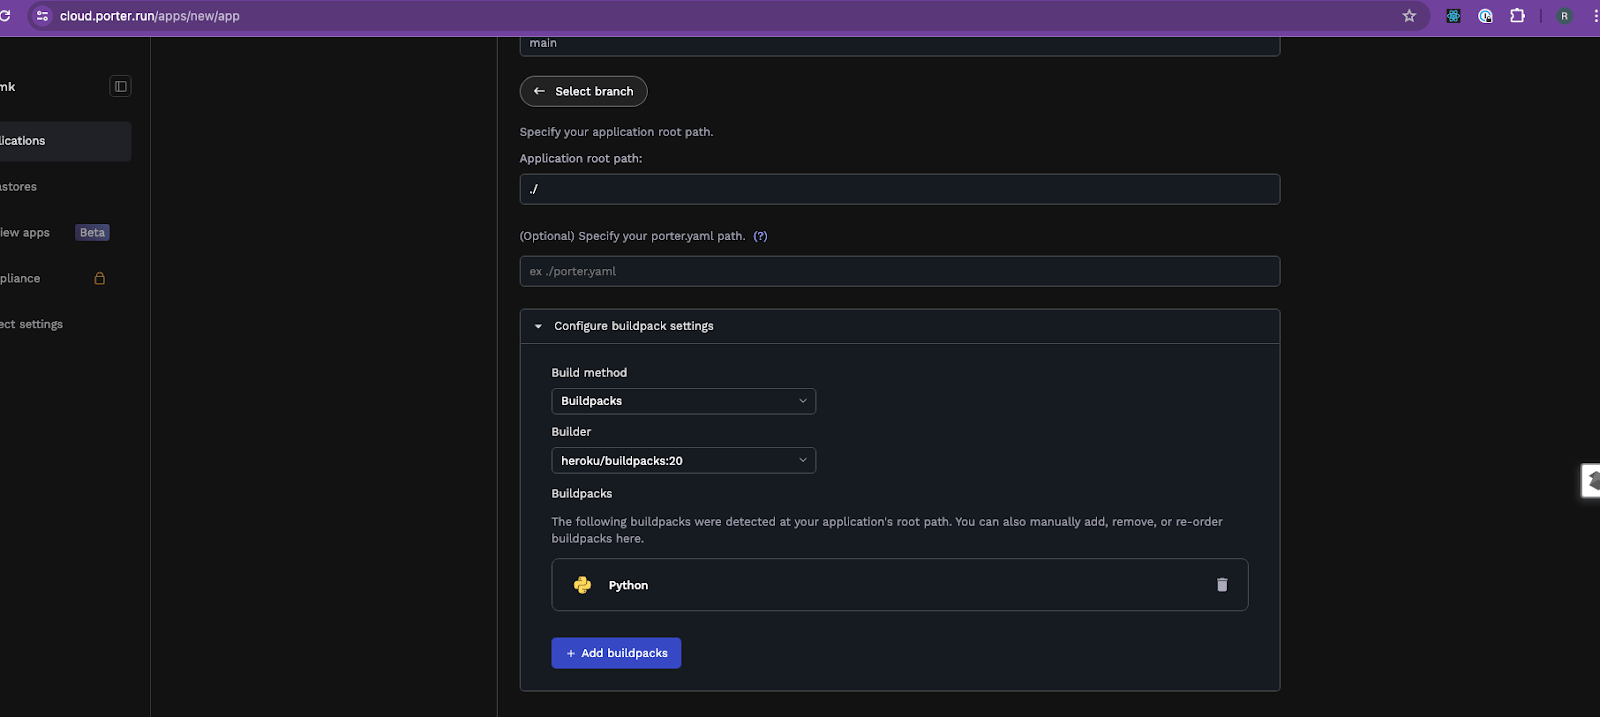The height and width of the screenshot is (717, 1600).
Task: Open Project settings in the sidebar
Action: [31, 325]
